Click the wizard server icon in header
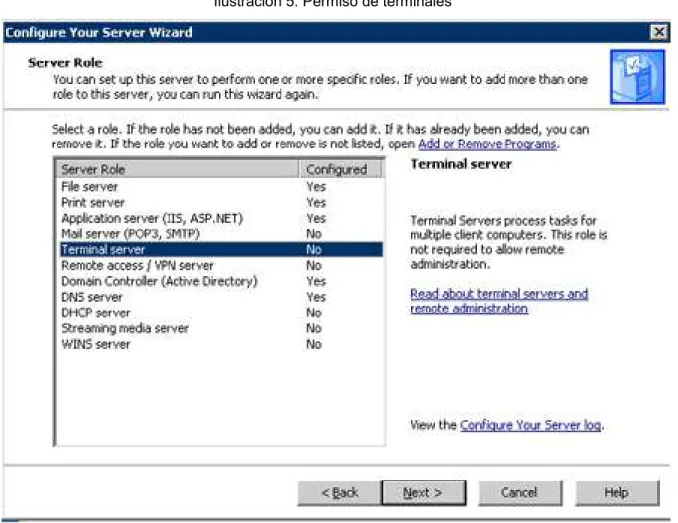Screen dimensions: 678x523 tap(637, 77)
